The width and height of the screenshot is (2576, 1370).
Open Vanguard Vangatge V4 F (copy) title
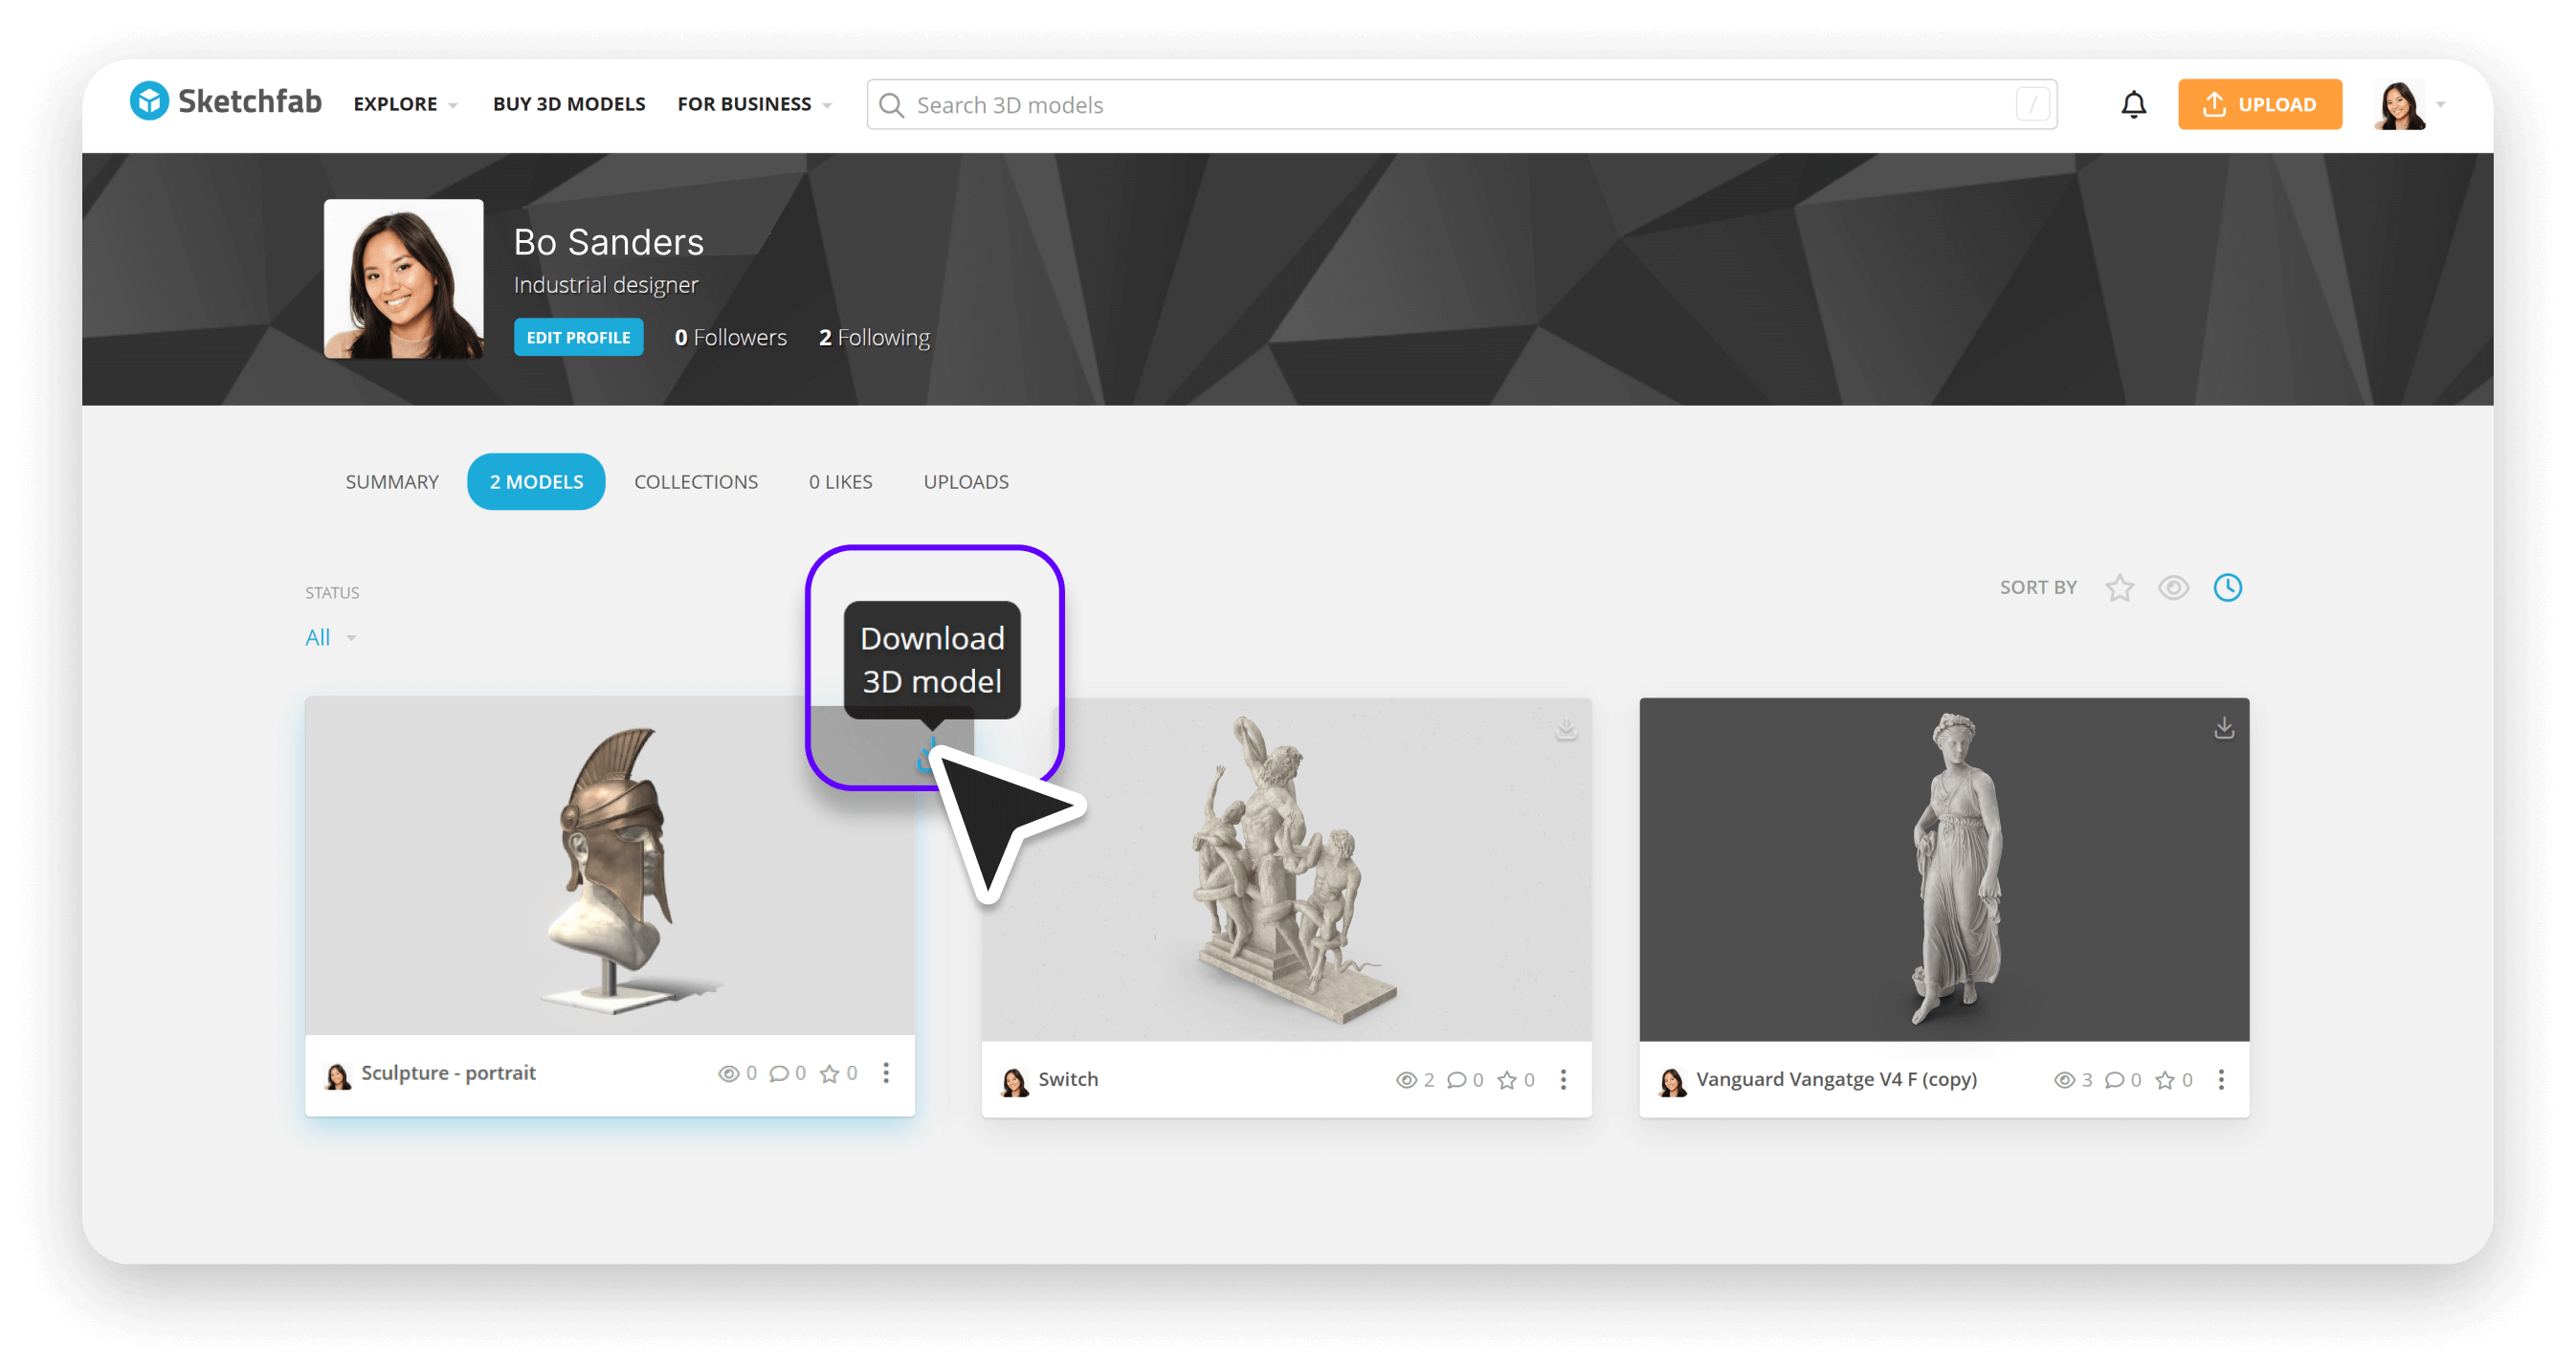[x=1836, y=1079]
